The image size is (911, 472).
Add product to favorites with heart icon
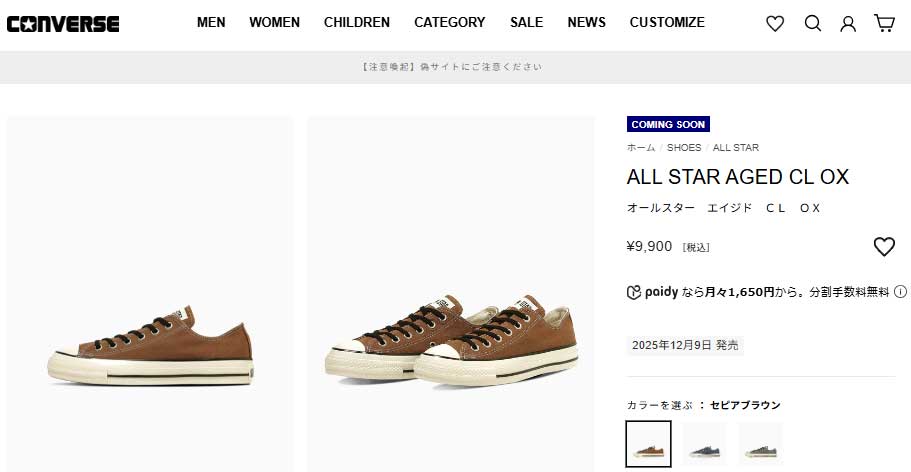tap(884, 246)
